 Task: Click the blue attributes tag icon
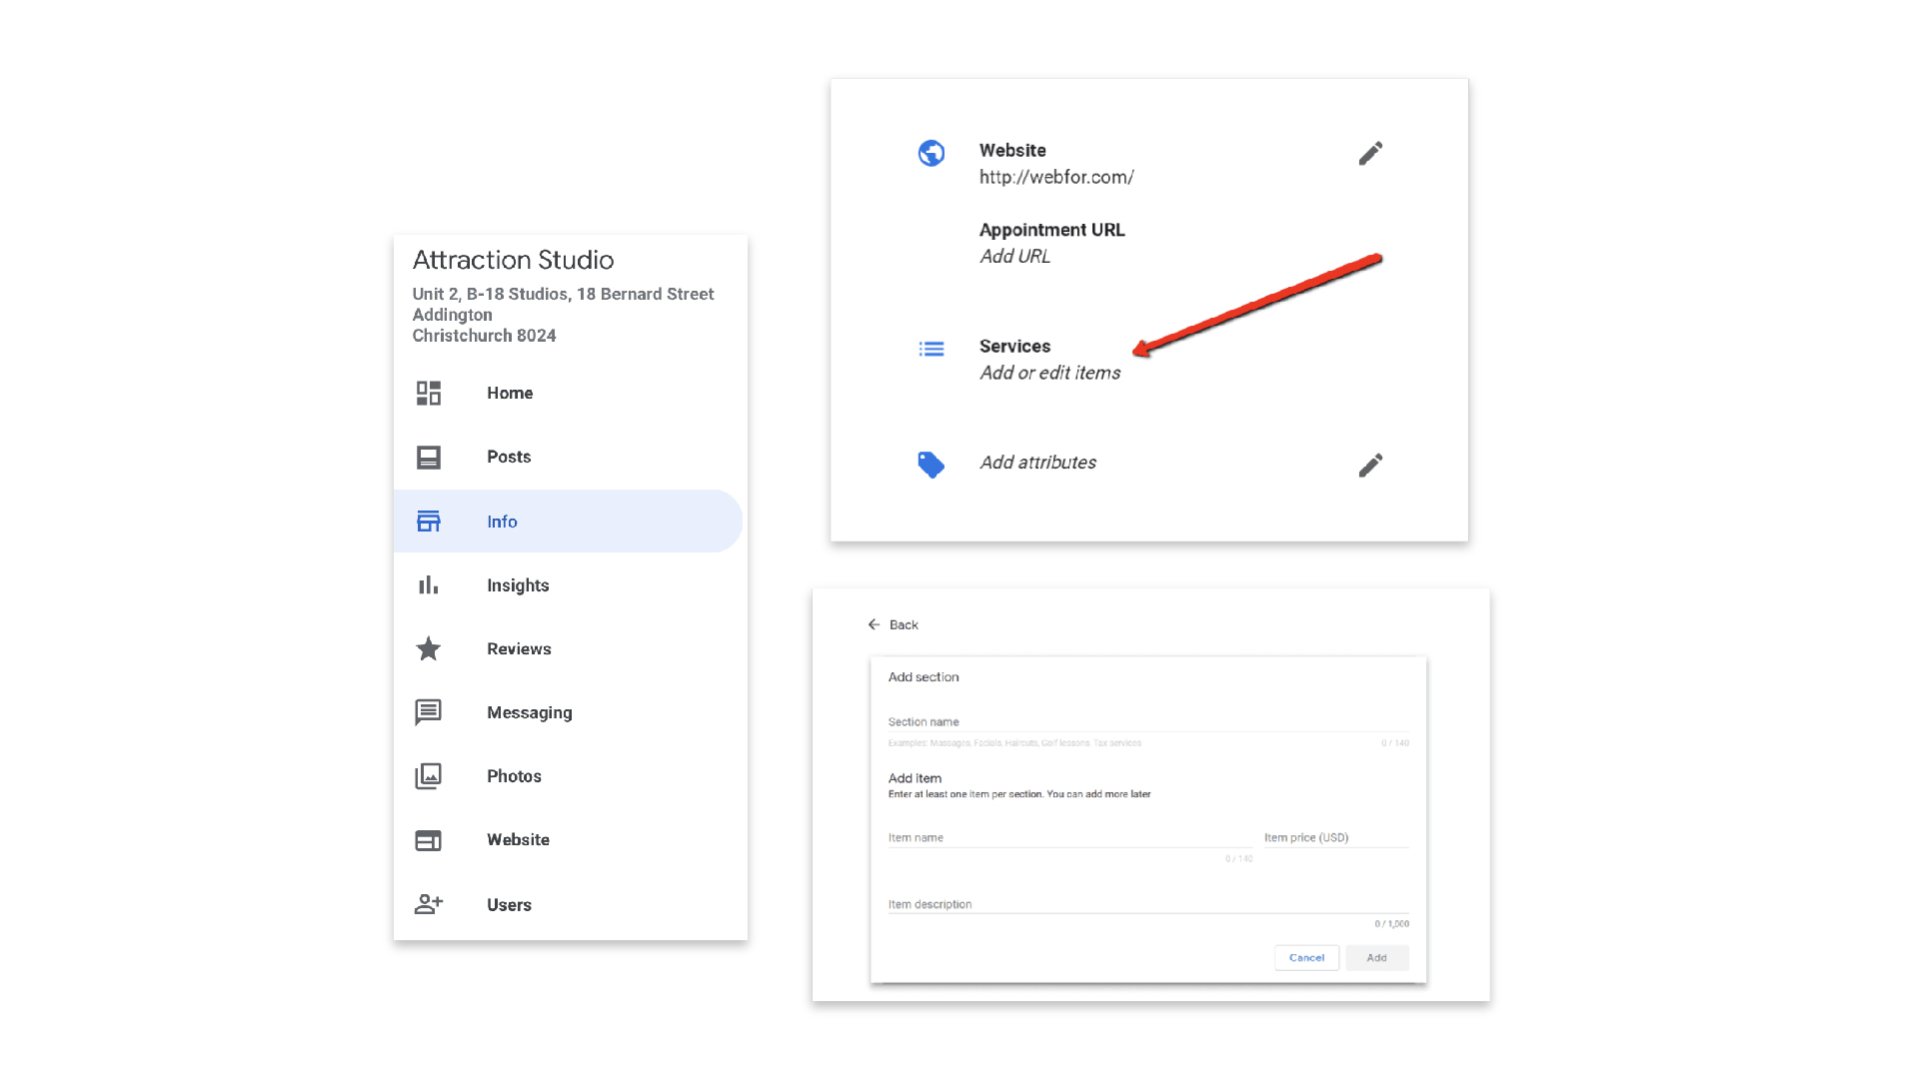[931, 464]
